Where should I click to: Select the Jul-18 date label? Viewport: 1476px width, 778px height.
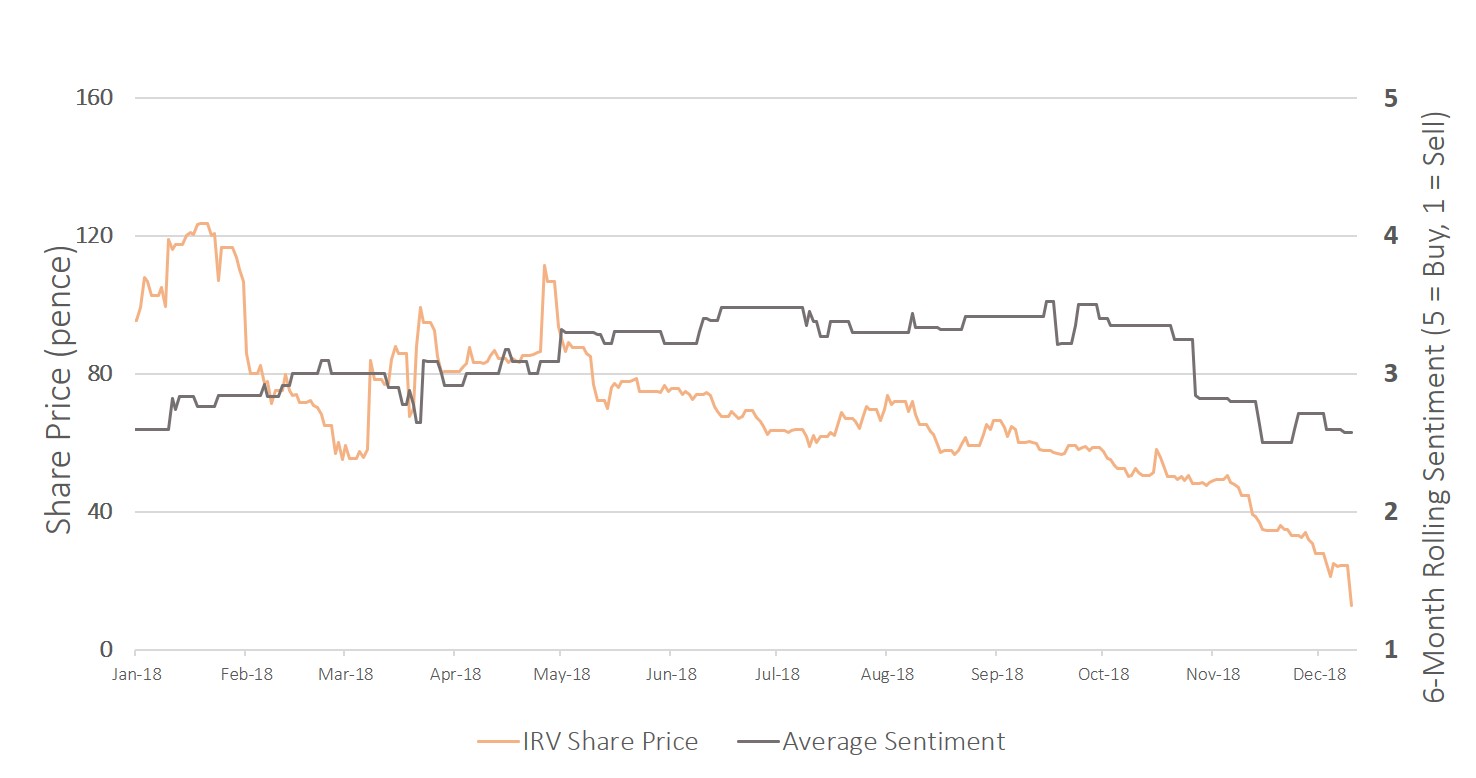coord(778,674)
